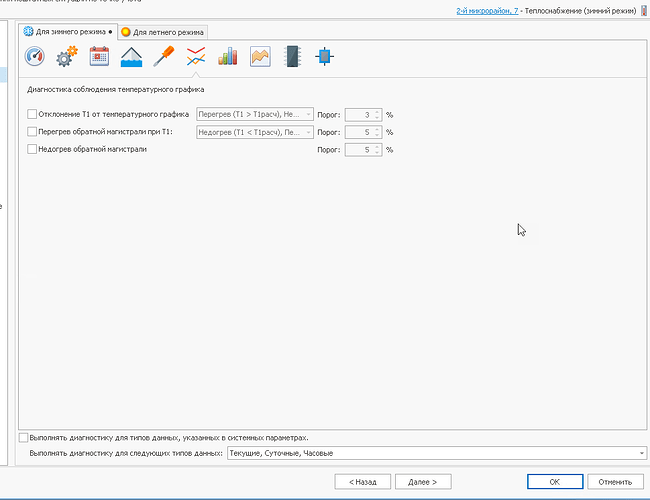Viewport: 650px width, 500px height.
Task: Toggle 'Недогрев обратной магистрали' checkbox
Action: click(32, 150)
